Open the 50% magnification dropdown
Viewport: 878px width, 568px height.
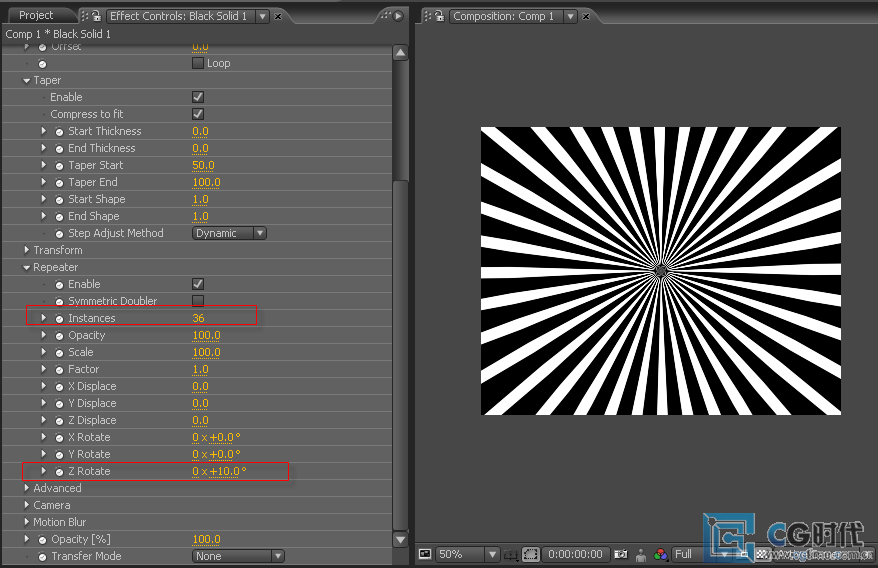point(467,554)
